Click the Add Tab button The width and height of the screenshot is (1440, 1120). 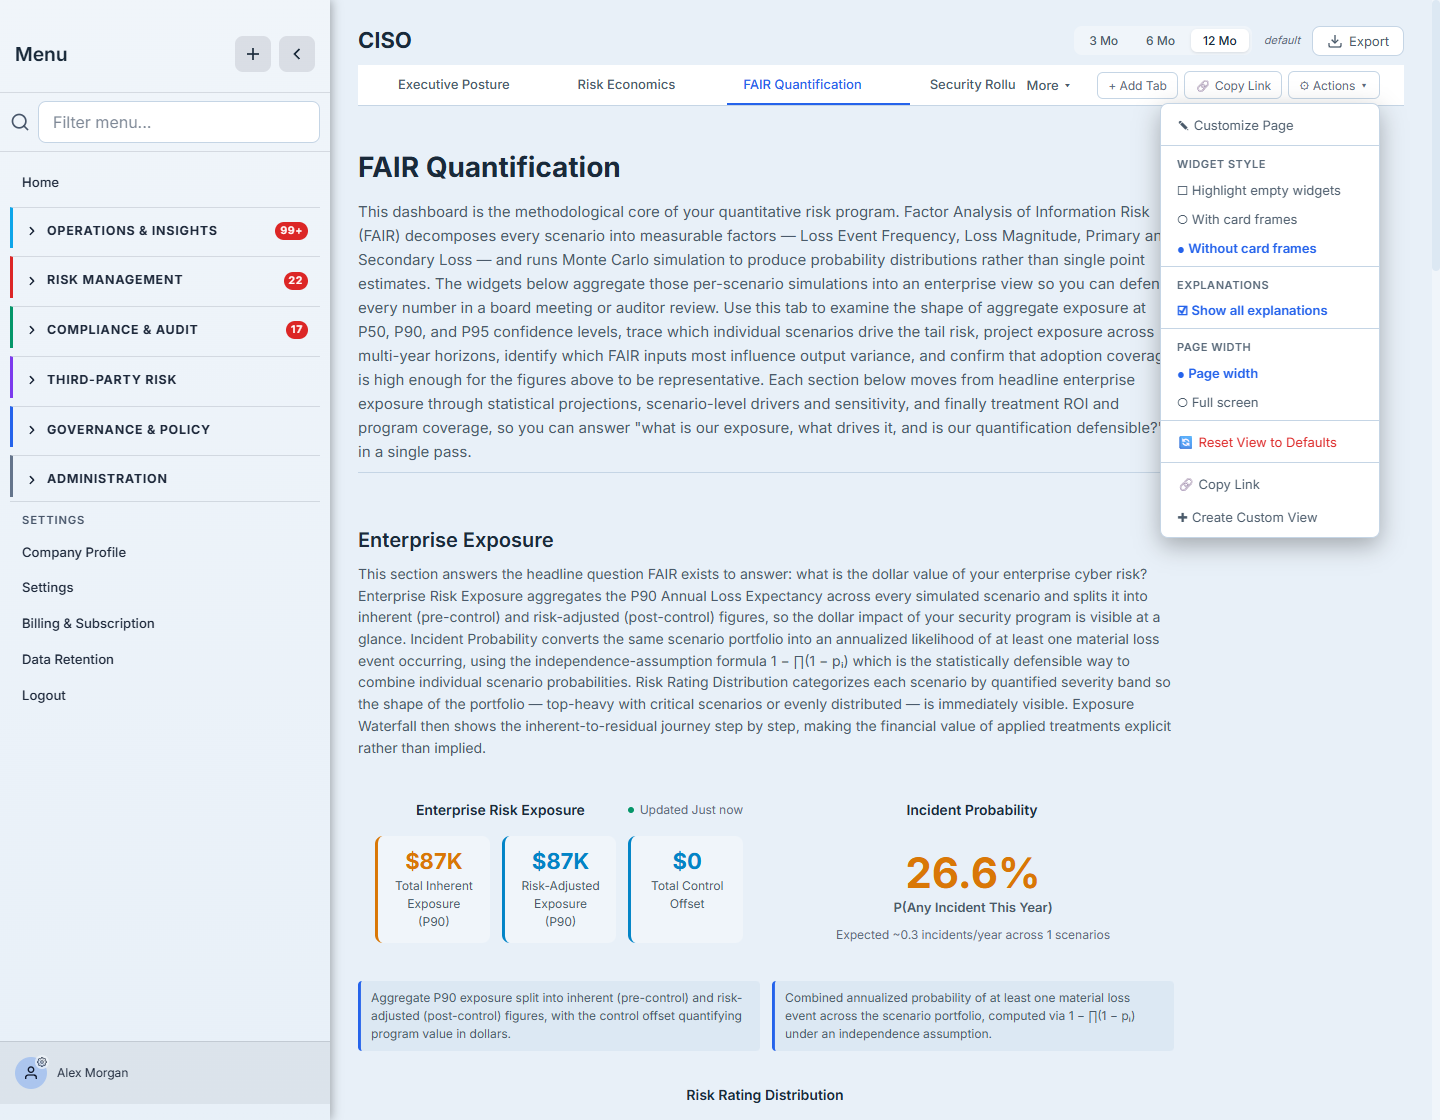click(1138, 85)
